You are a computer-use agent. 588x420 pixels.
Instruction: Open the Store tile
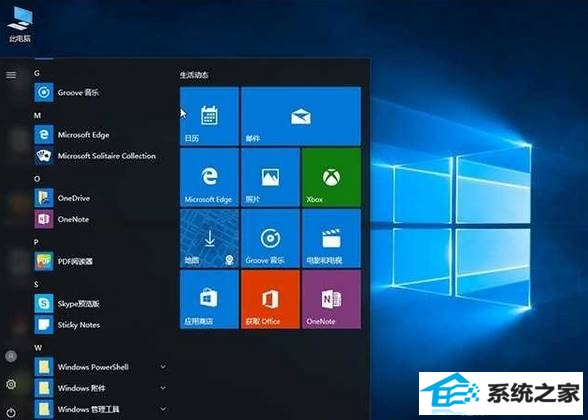point(209,299)
